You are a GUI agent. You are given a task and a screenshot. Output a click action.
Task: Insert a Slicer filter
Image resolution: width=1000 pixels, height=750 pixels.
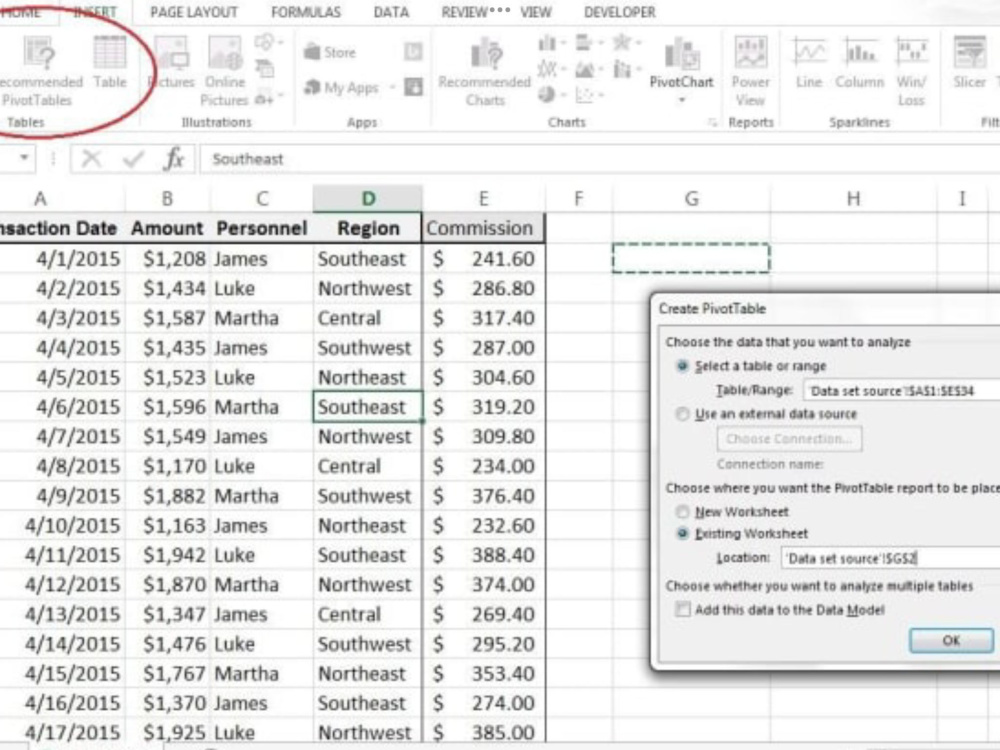coord(969,62)
